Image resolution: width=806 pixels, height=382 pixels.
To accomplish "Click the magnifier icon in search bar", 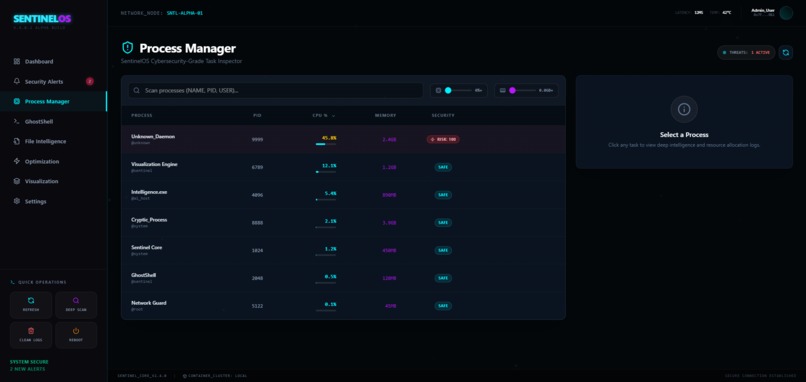I will [x=137, y=90].
